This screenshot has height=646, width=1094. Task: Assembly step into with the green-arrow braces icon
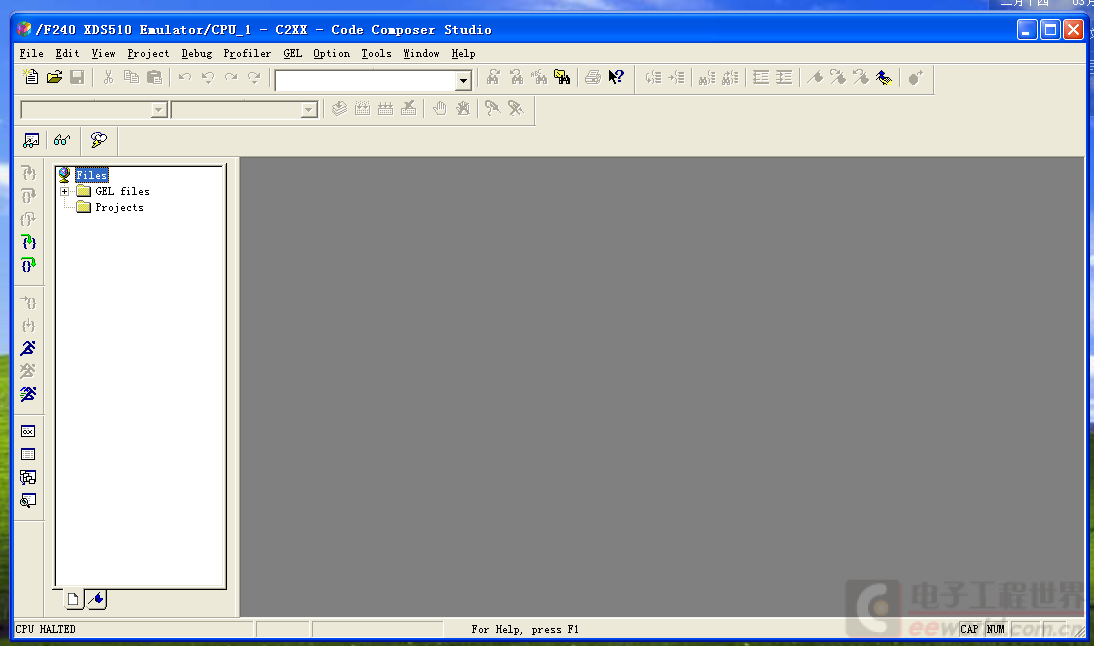click(x=29, y=242)
